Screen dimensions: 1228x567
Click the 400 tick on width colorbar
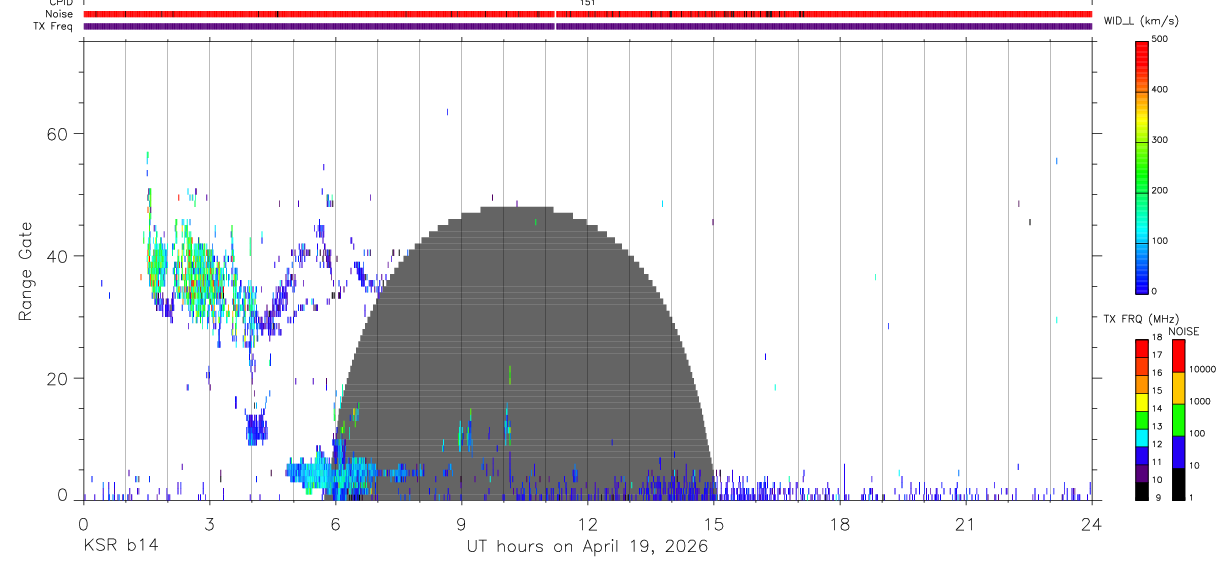[1160, 90]
